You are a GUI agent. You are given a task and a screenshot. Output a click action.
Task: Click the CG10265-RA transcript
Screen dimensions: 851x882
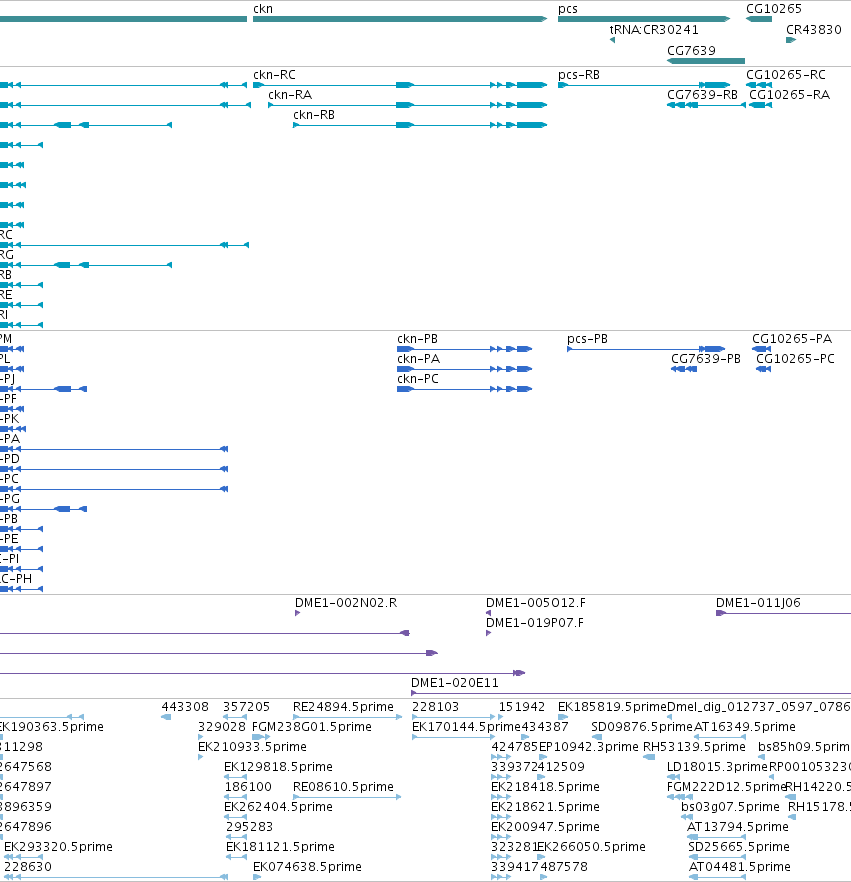click(x=760, y=105)
